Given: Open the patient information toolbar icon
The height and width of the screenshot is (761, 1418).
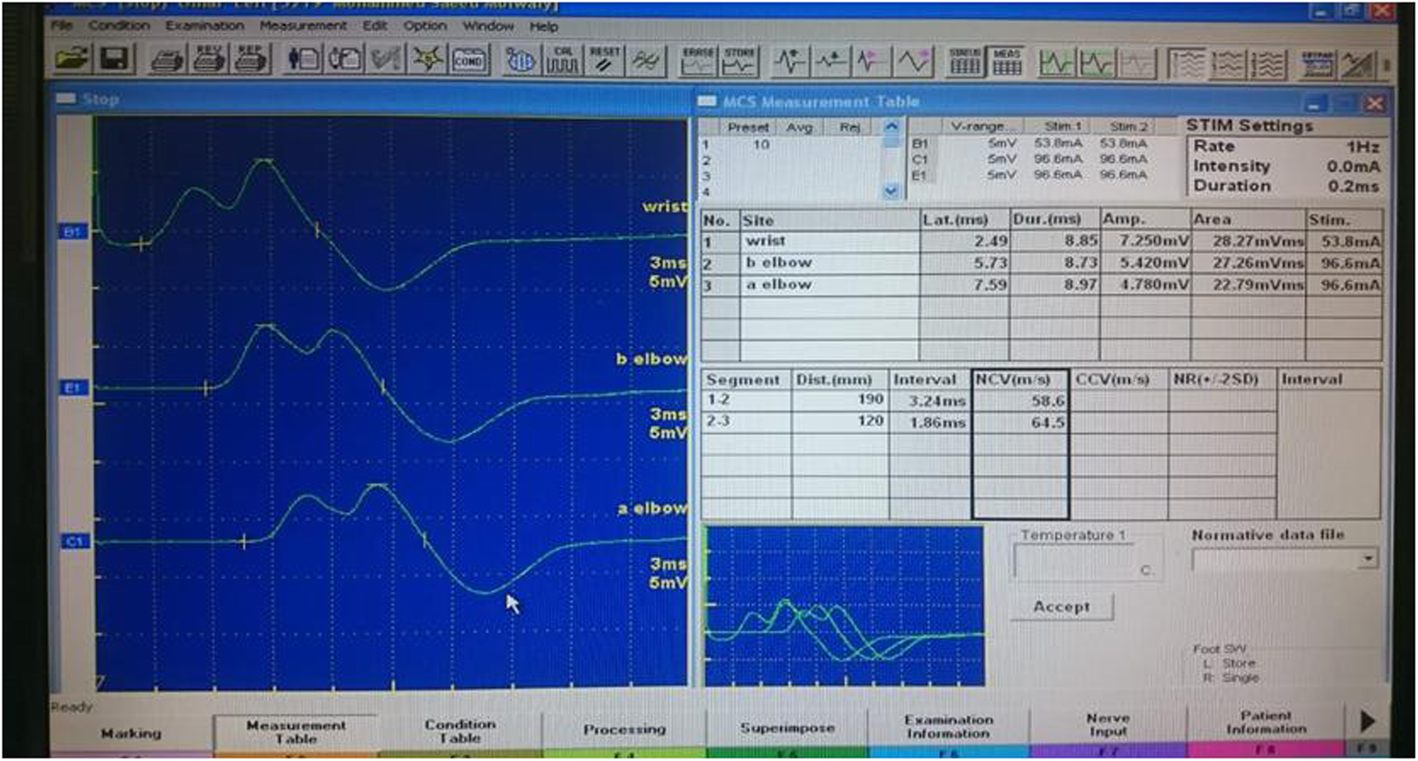Looking at the screenshot, I should pos(304,59).
